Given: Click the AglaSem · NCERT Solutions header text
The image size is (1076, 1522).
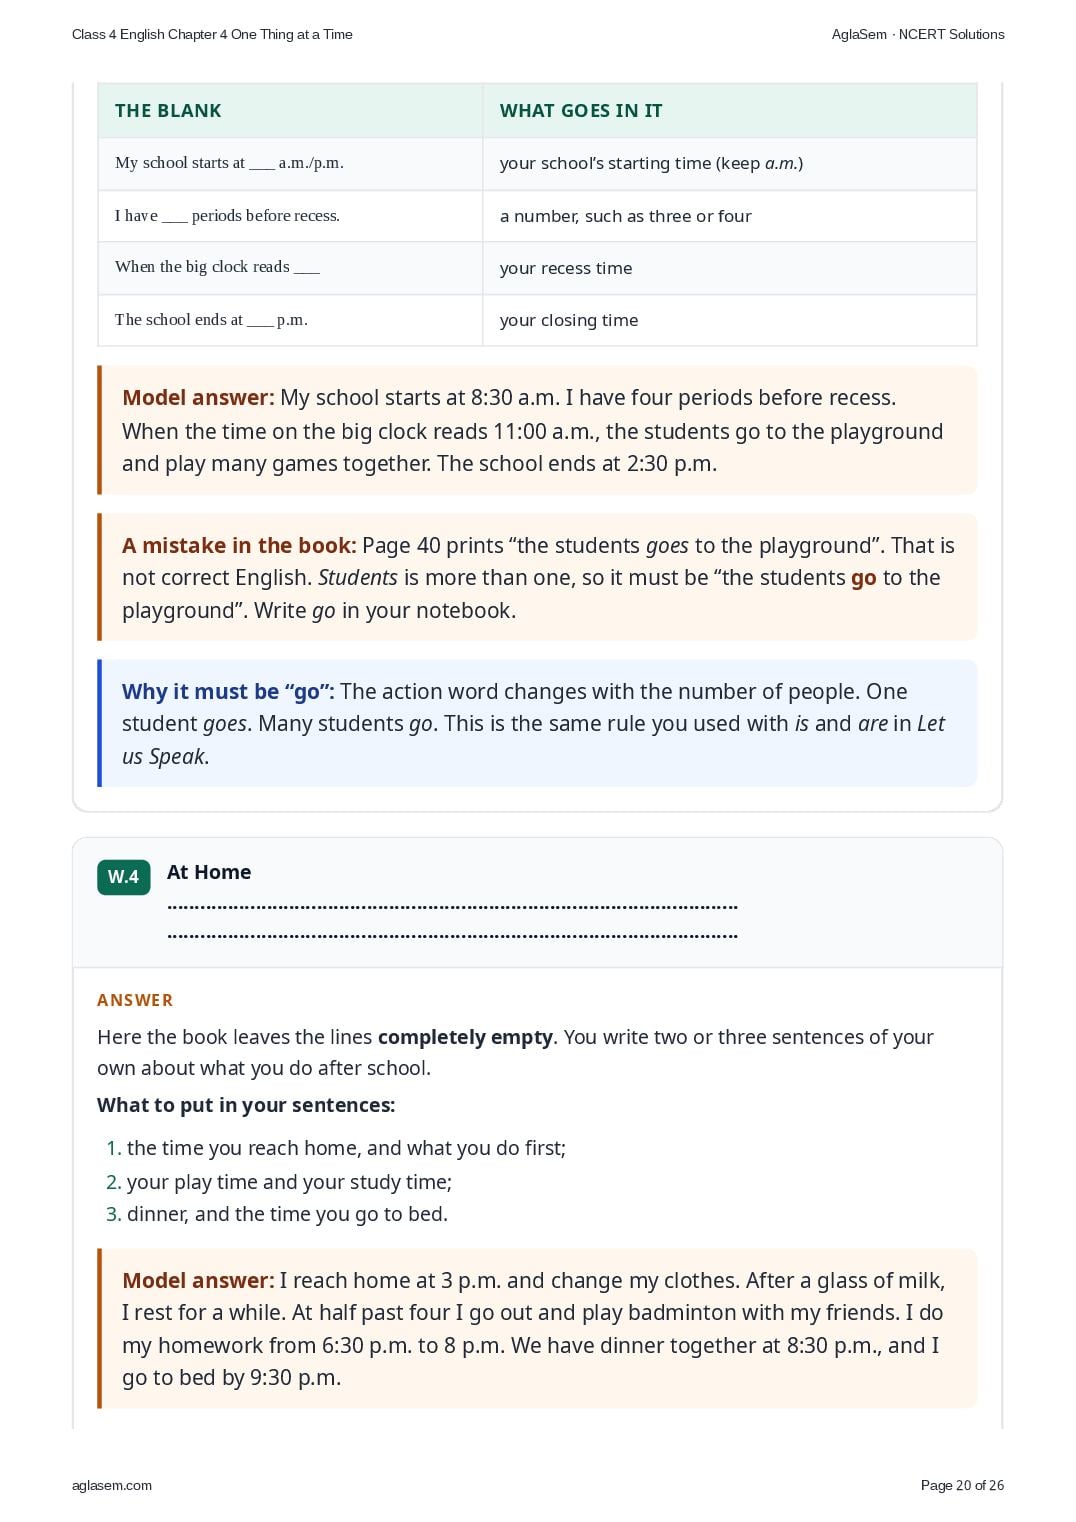Looking at the screenshot, I should click(x=918, y=34).
